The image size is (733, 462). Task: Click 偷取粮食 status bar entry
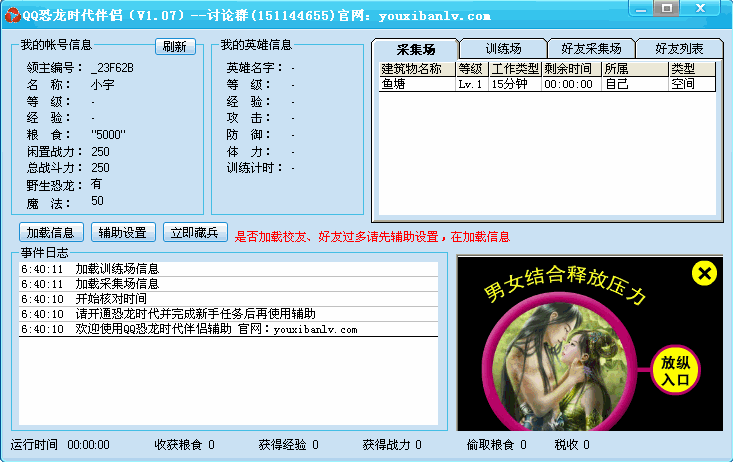[496, 444]
